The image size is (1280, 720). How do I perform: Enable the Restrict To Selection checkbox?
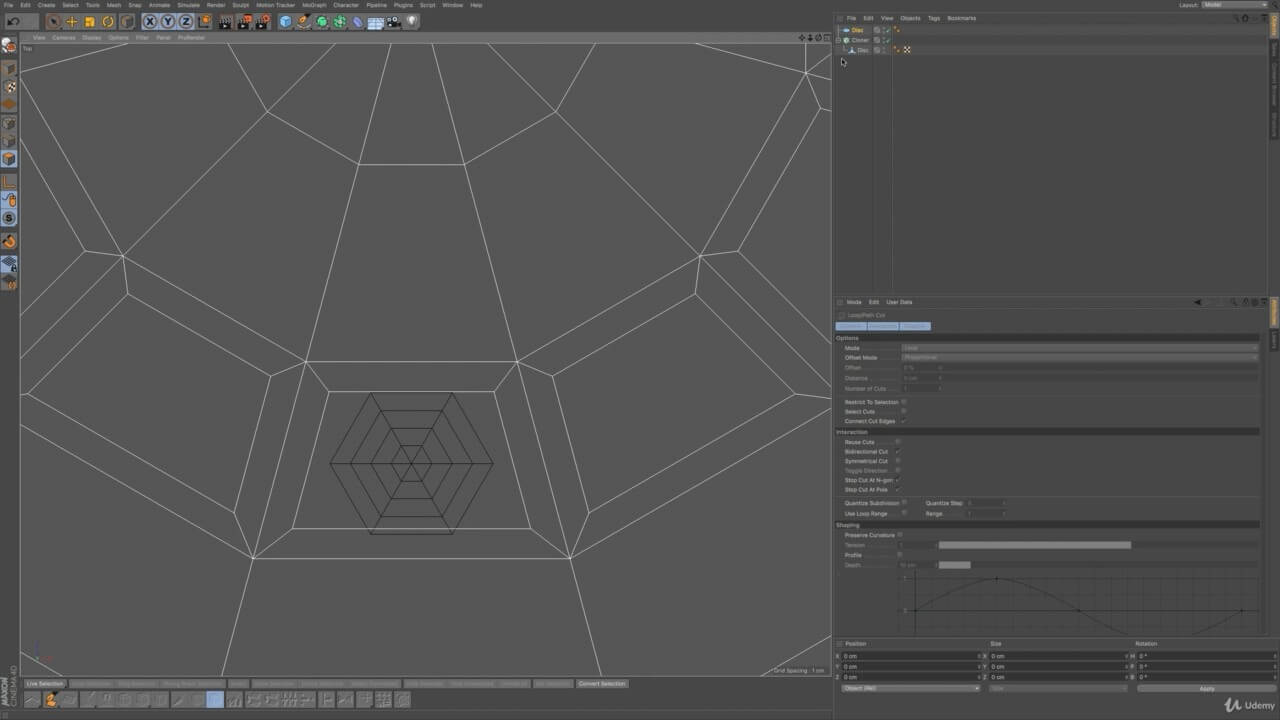(x=904, y=402)
